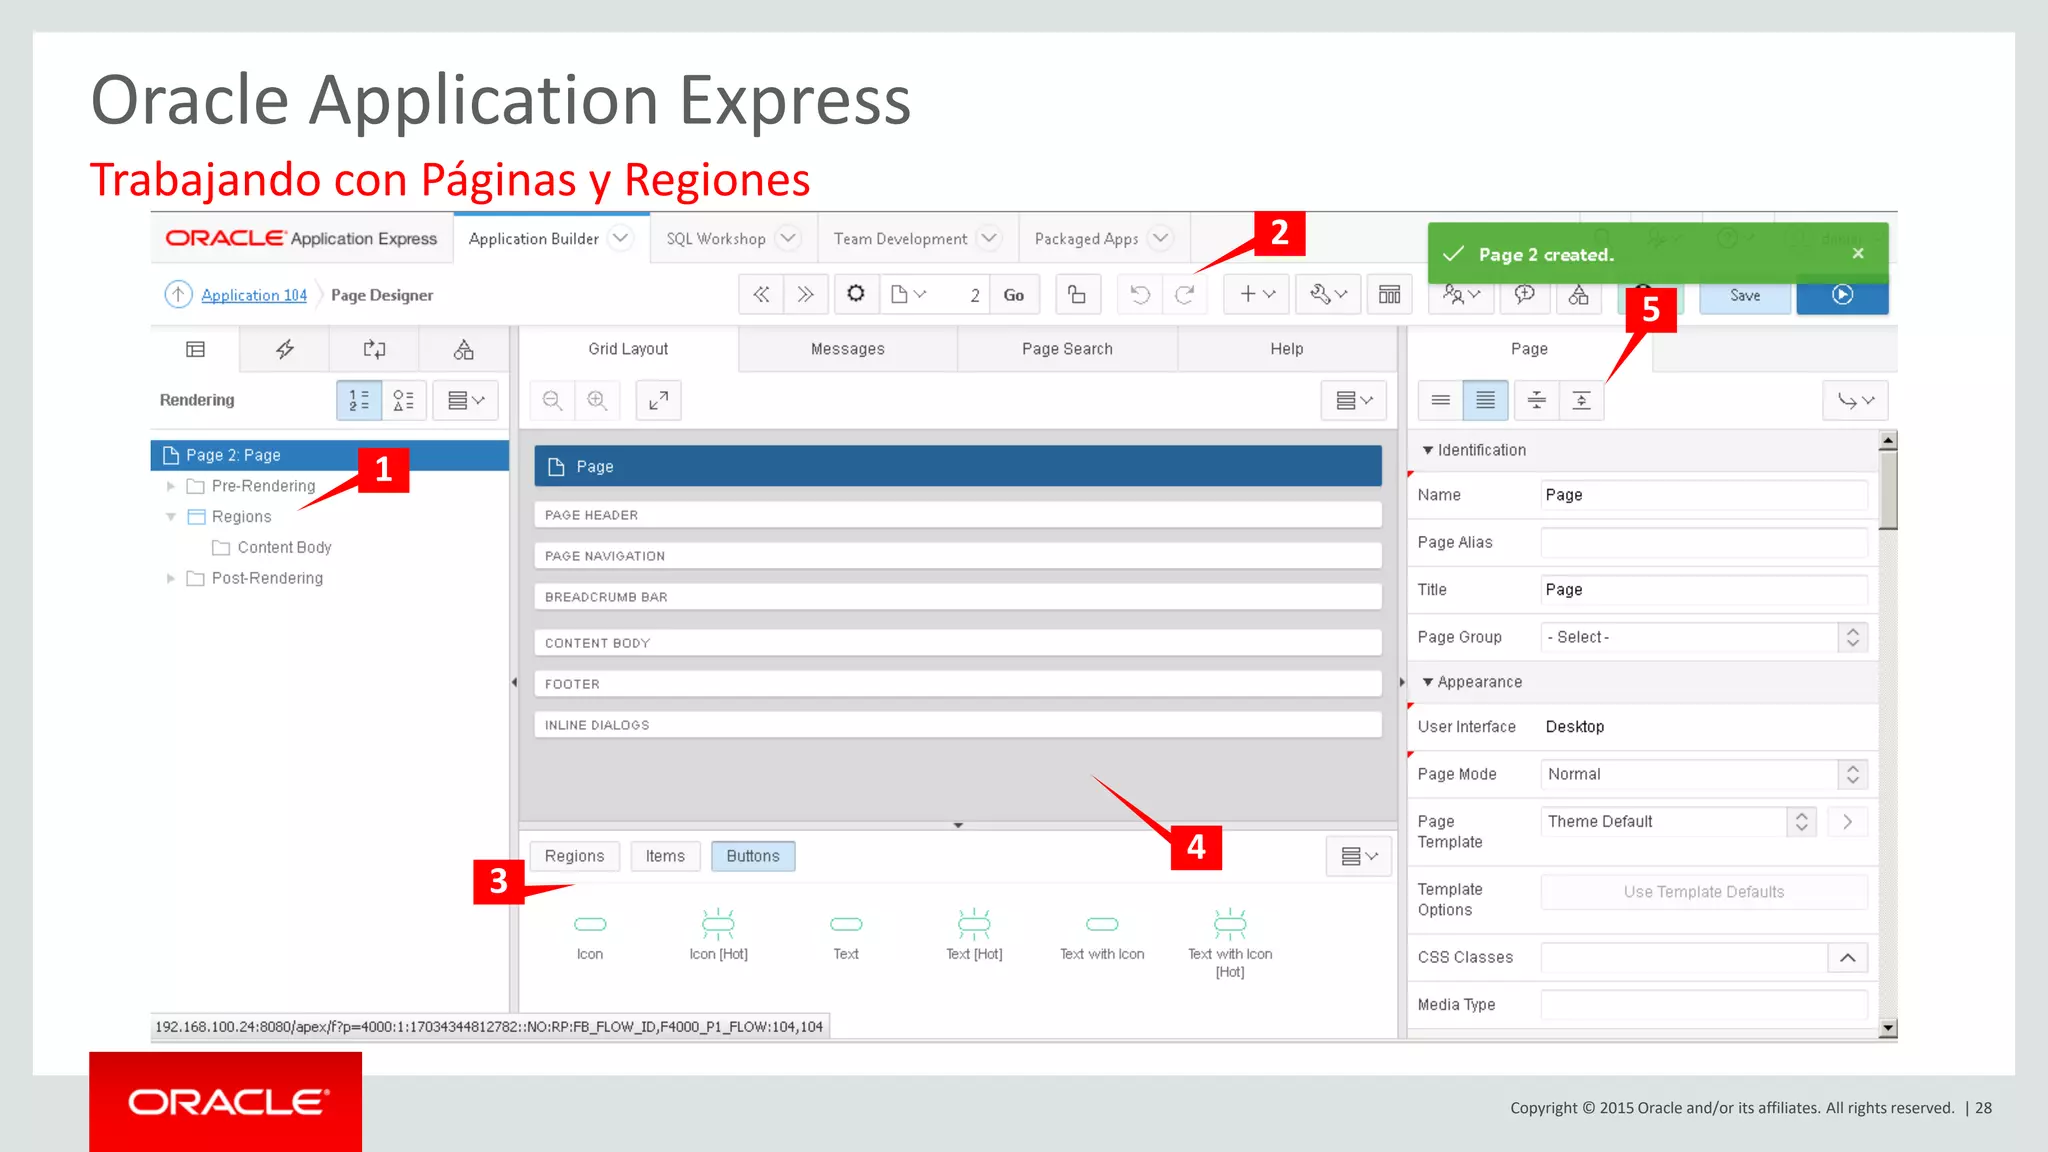Select the Items gallery tab
The height and width of the screenshot is (1152, 2048).
[665, 856]
